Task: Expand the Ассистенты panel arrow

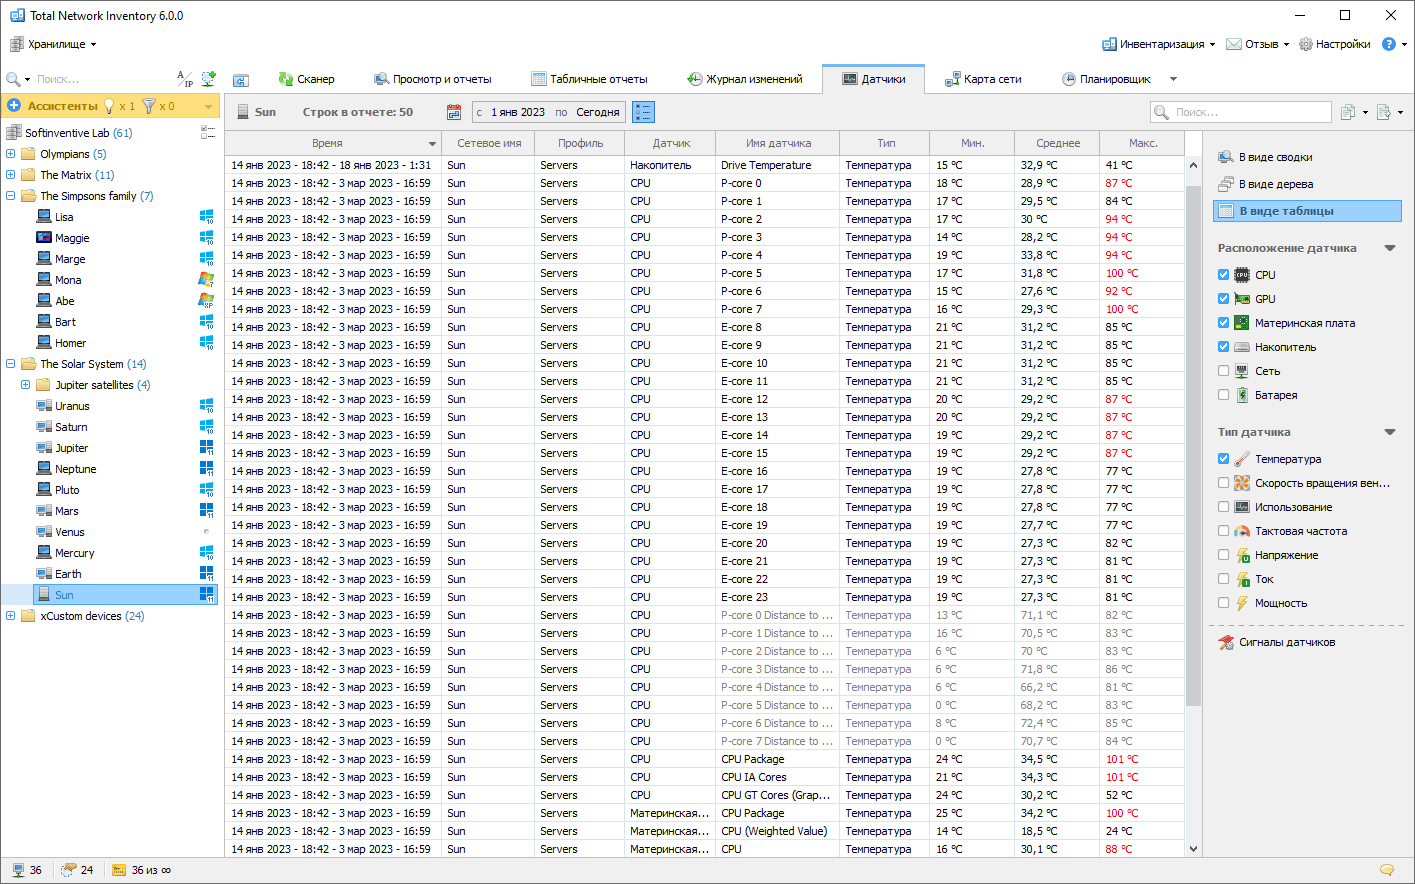Action: tap(208, 106)
